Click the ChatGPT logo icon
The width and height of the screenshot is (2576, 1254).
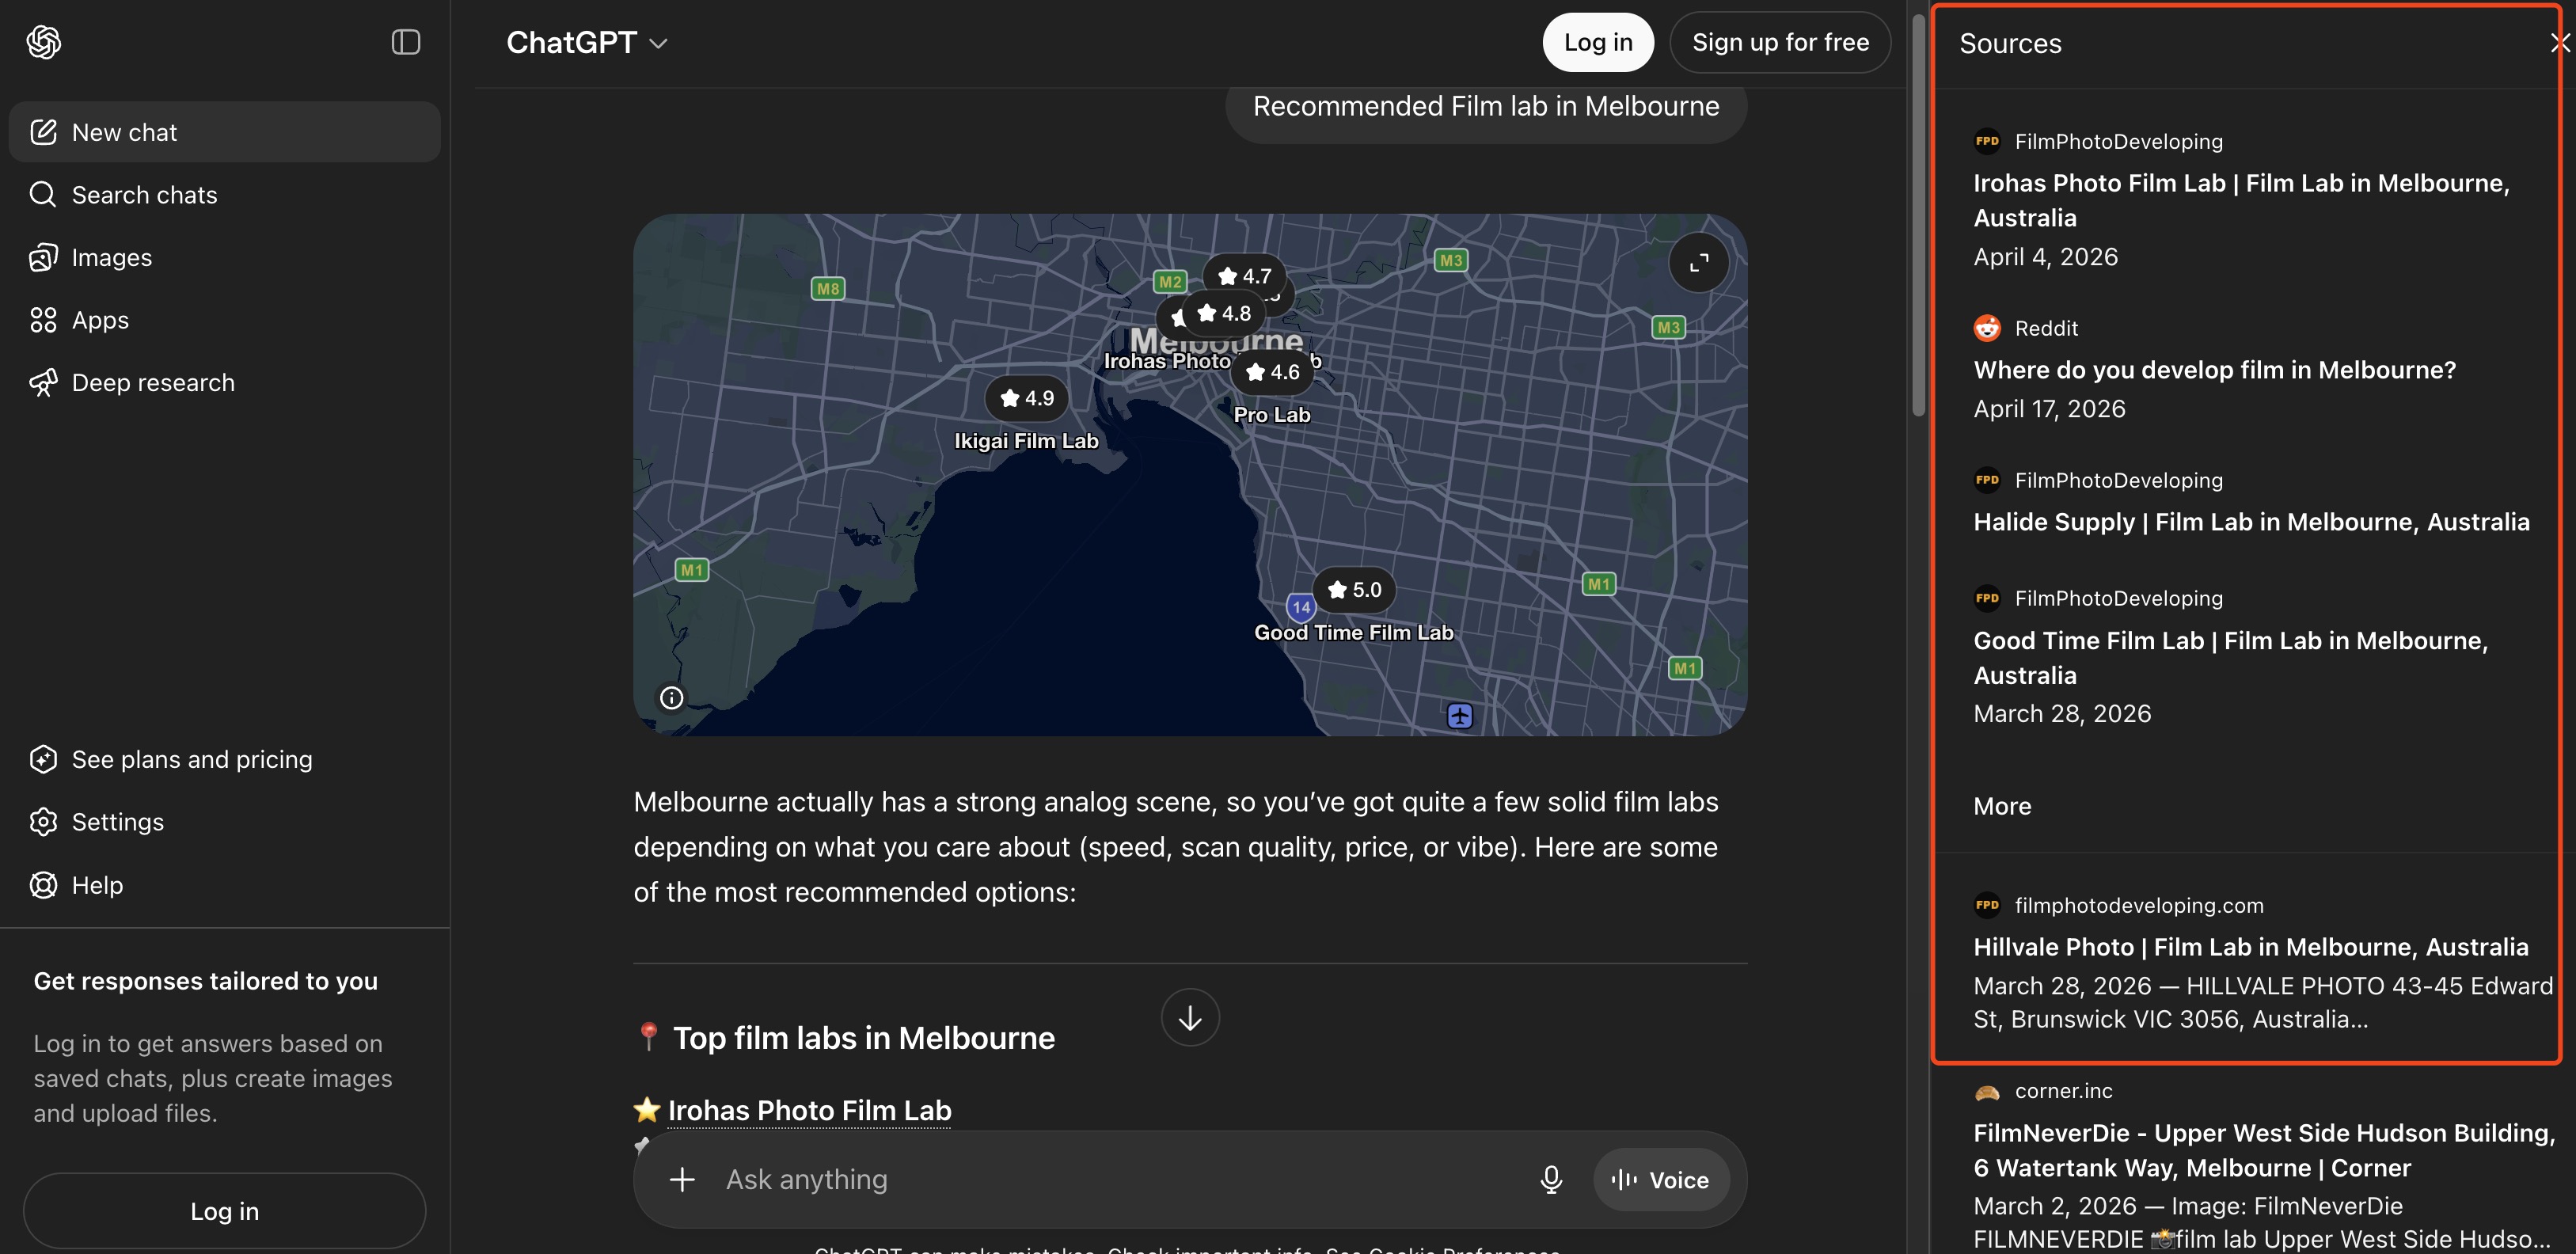[44, 42]
